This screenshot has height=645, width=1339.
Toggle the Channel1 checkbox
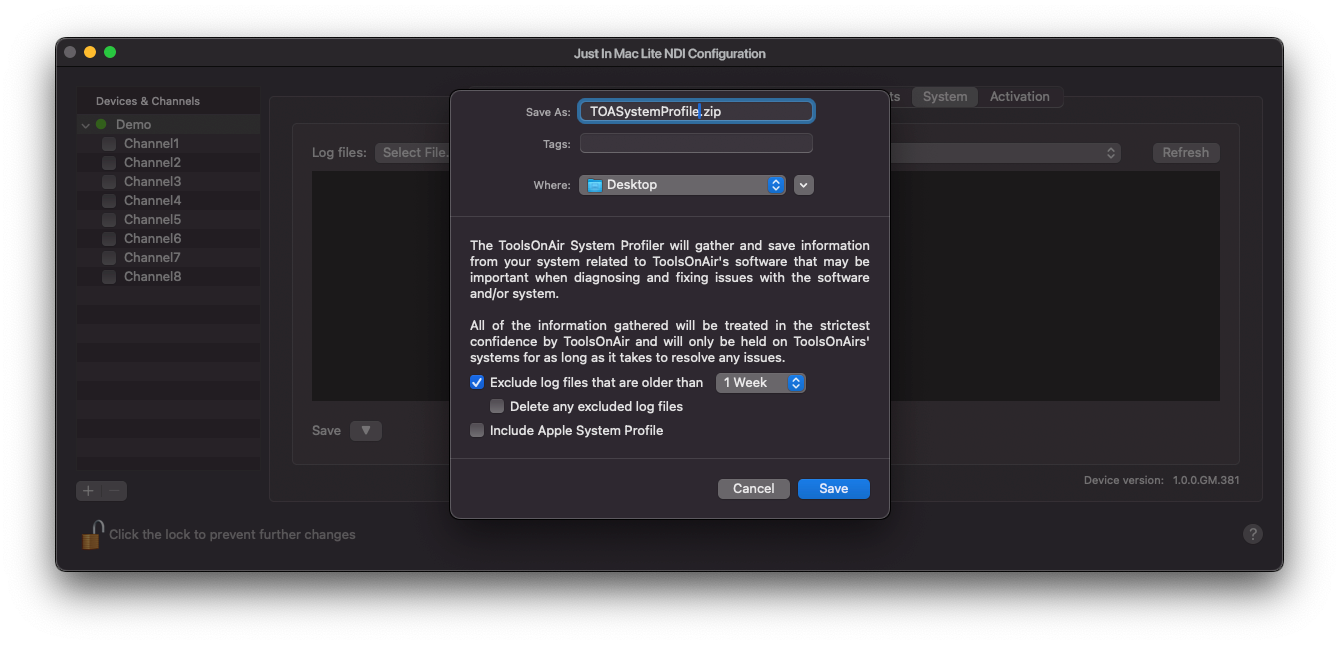(109, 144)
